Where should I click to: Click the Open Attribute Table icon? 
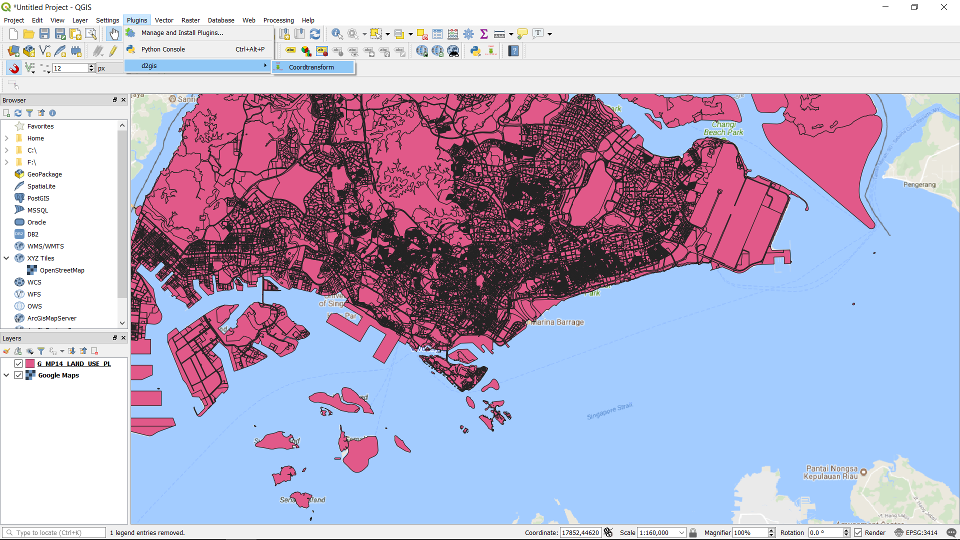[437, 34]
